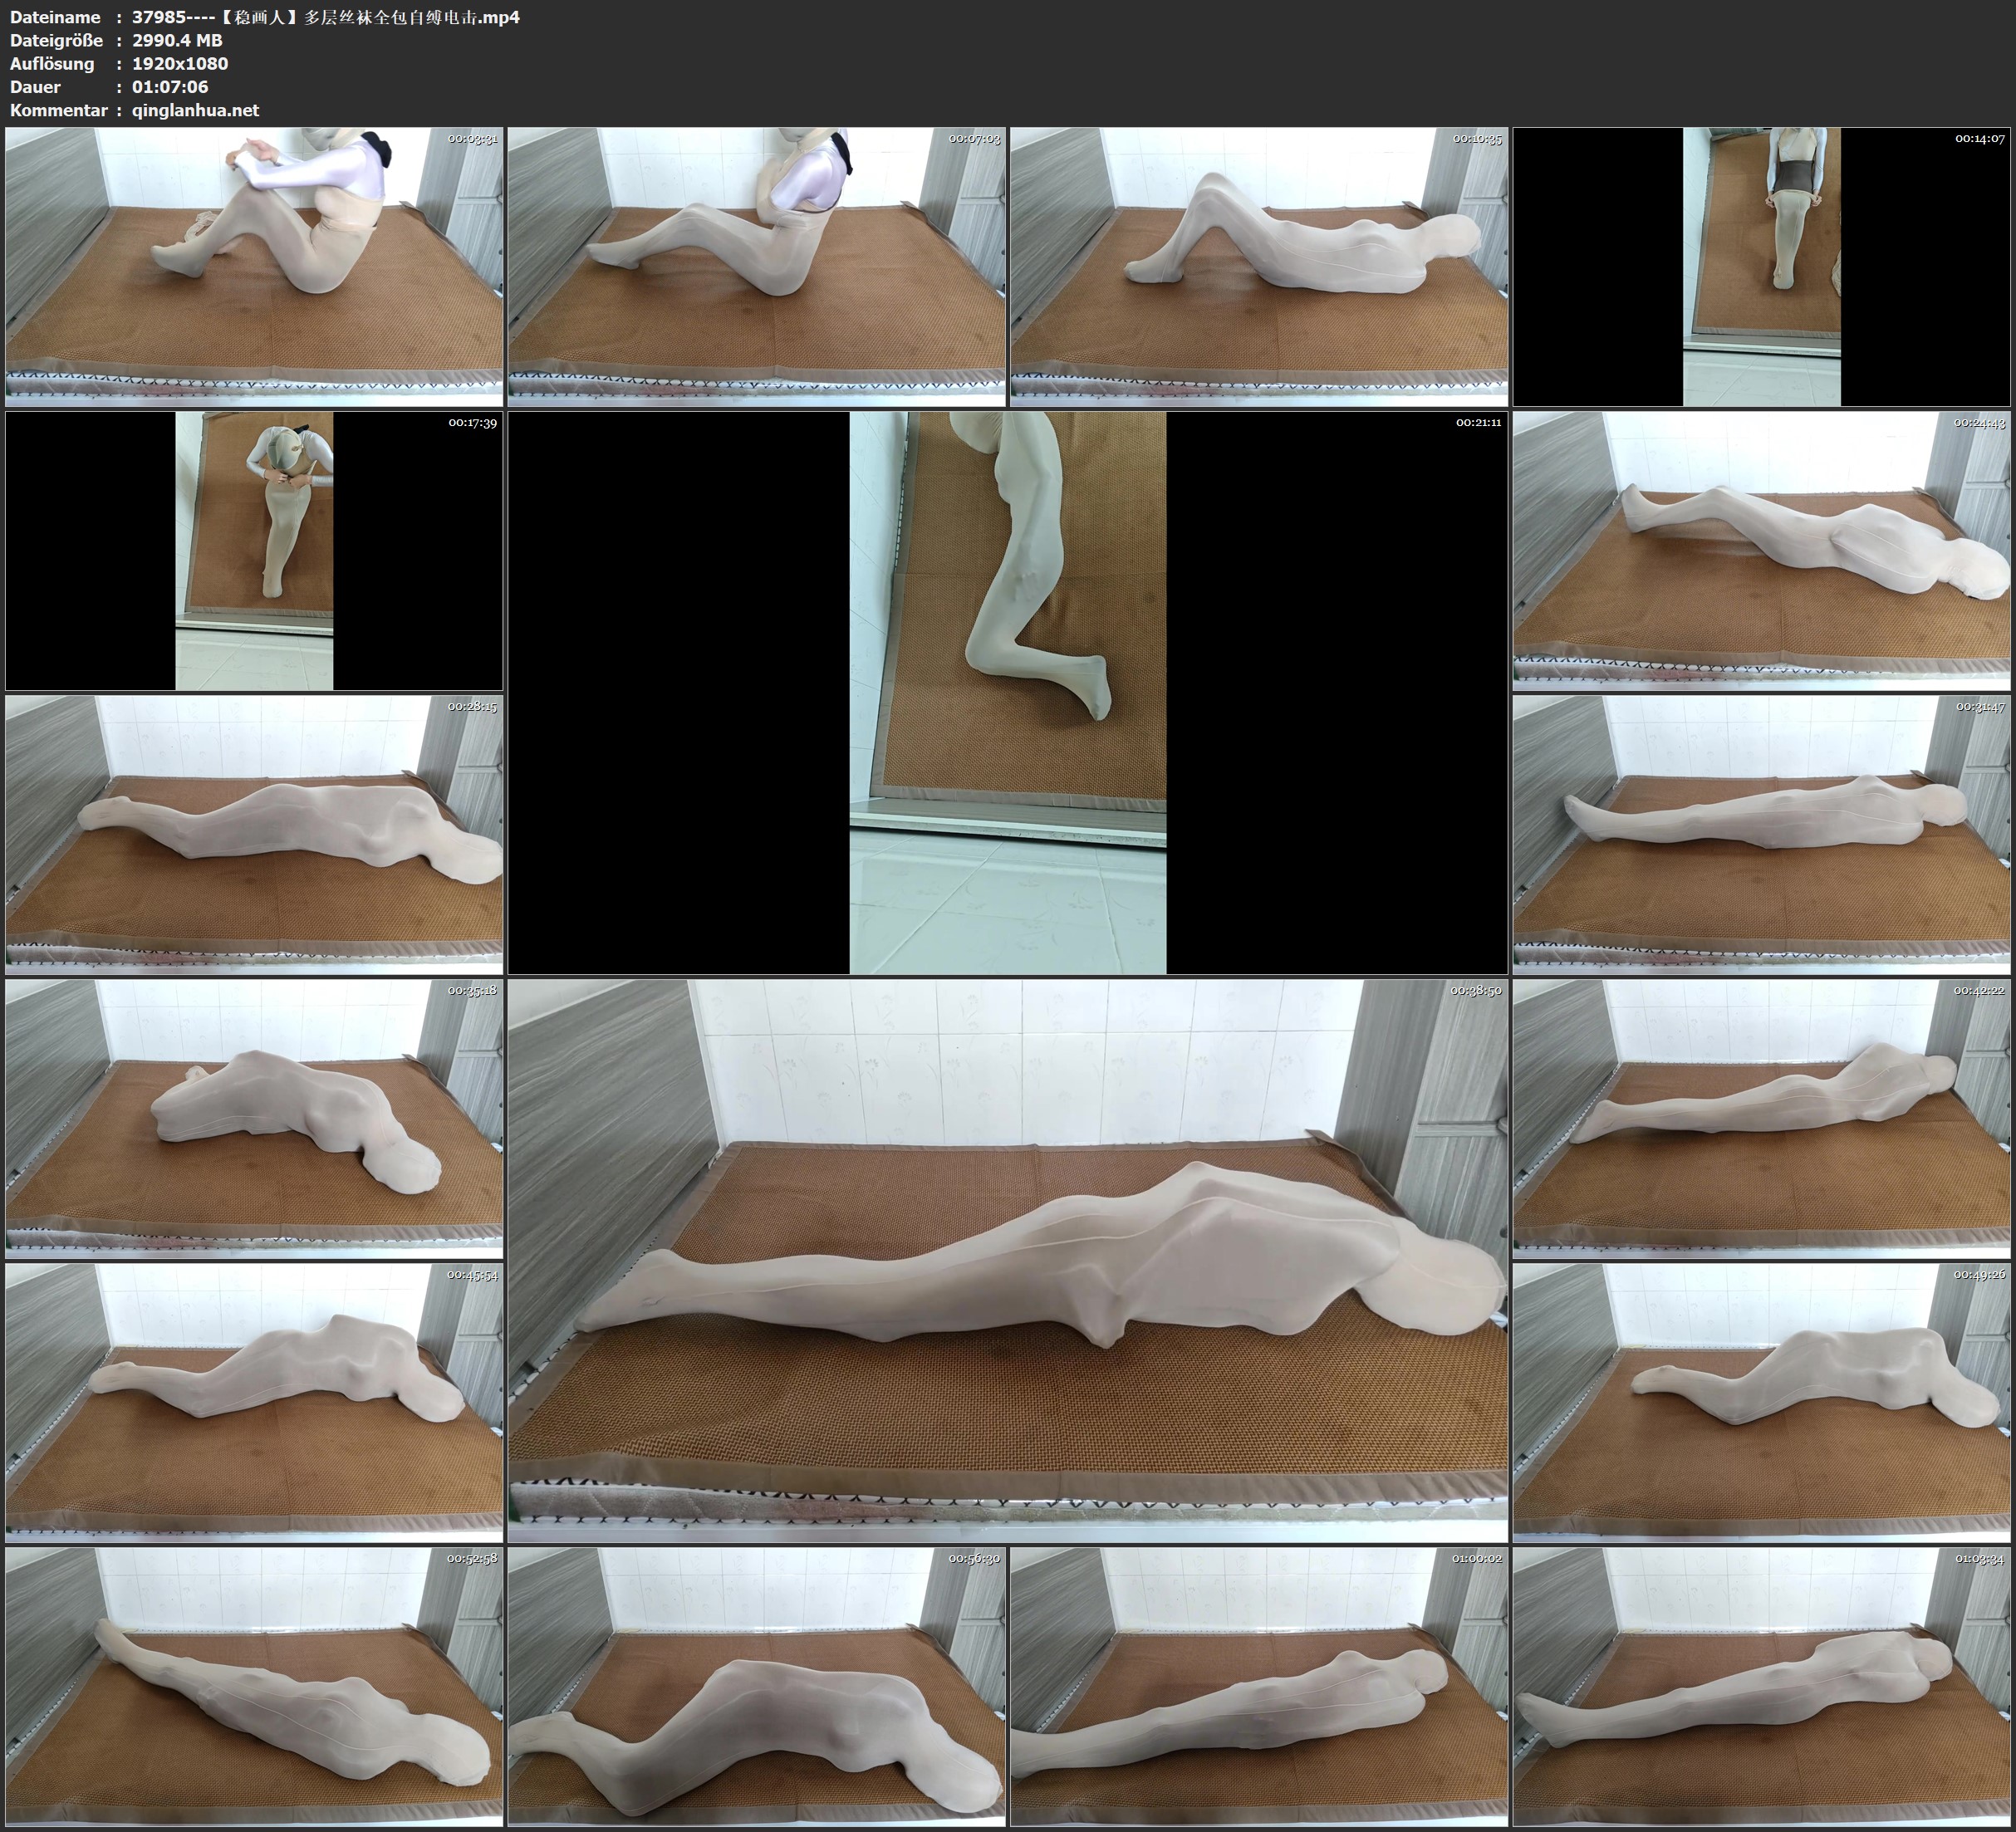The width and height of the screenshot is (2016, 1832).
Task: Click the thumbnail timestamped 00:42:22
Action: tap(1762, 1118)
